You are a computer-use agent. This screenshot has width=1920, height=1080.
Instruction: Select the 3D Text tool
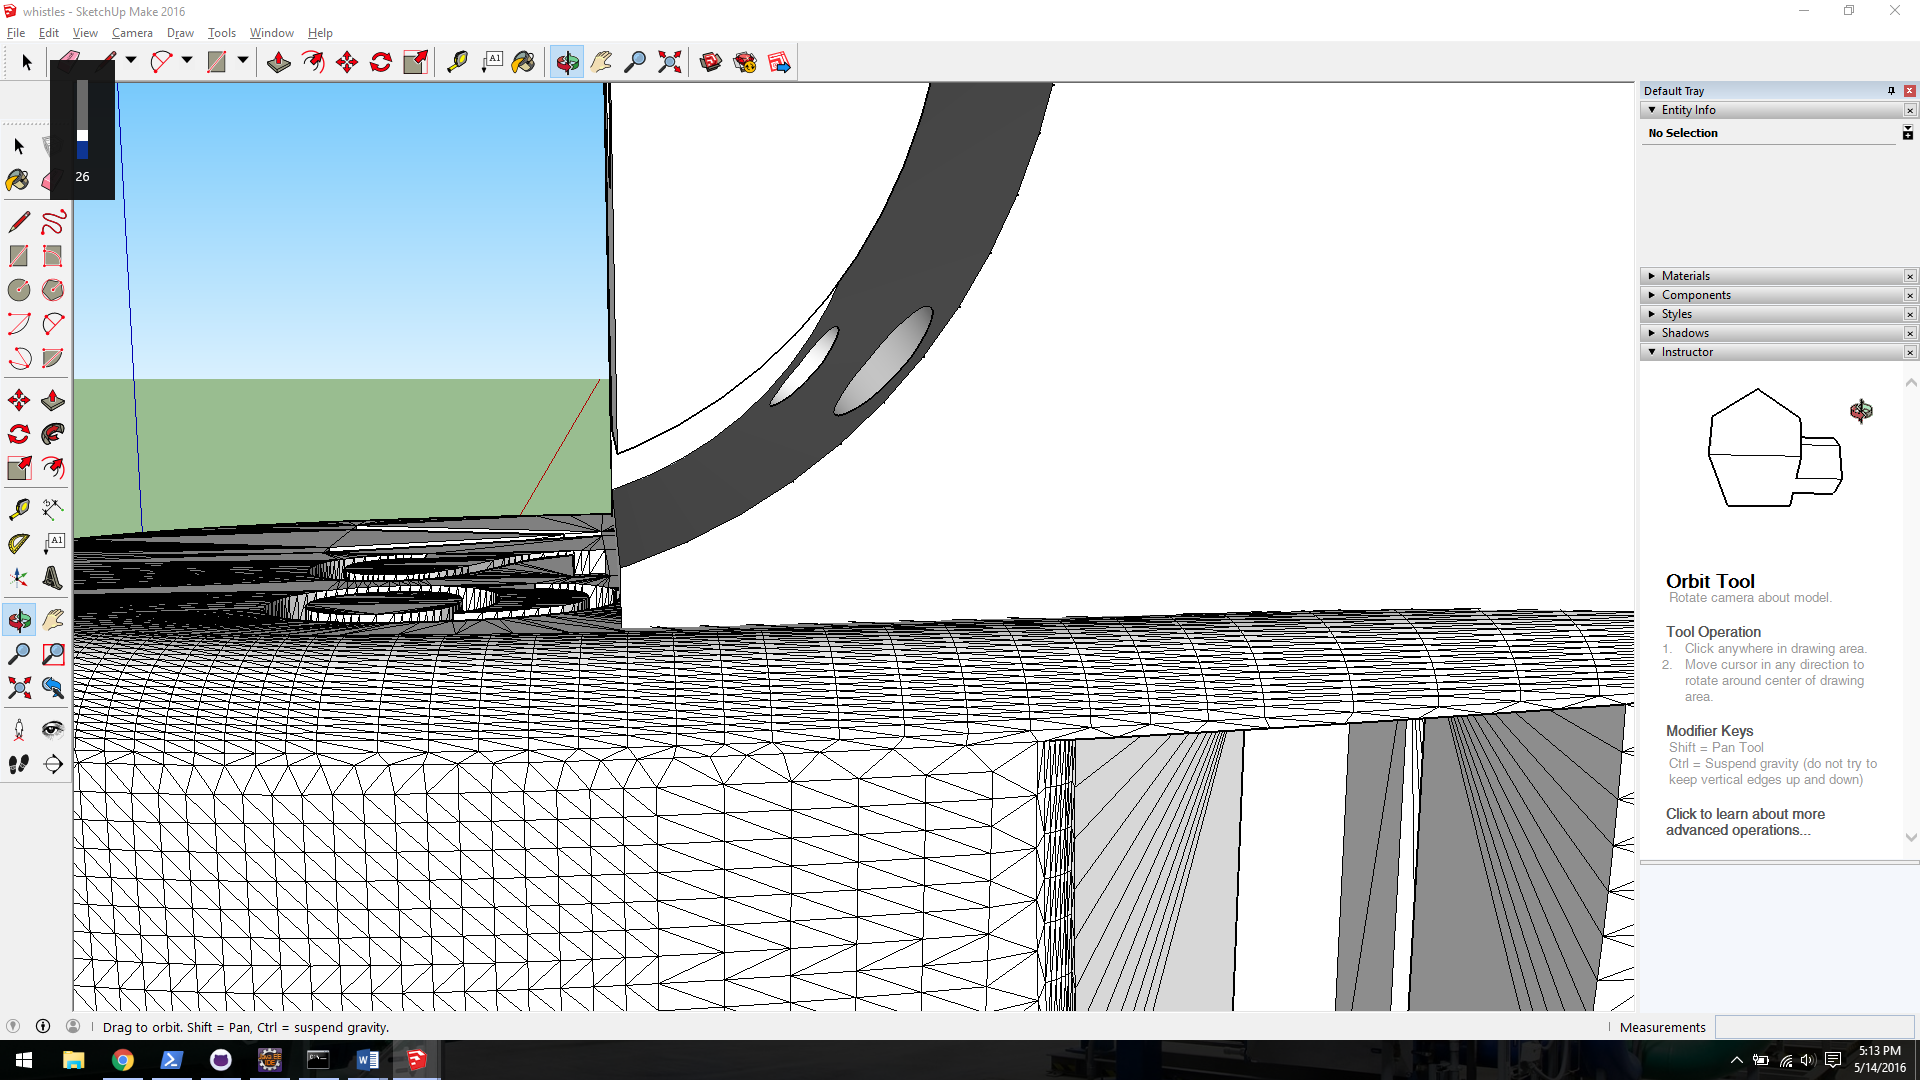pyautogui.click(x=53, y=578)
